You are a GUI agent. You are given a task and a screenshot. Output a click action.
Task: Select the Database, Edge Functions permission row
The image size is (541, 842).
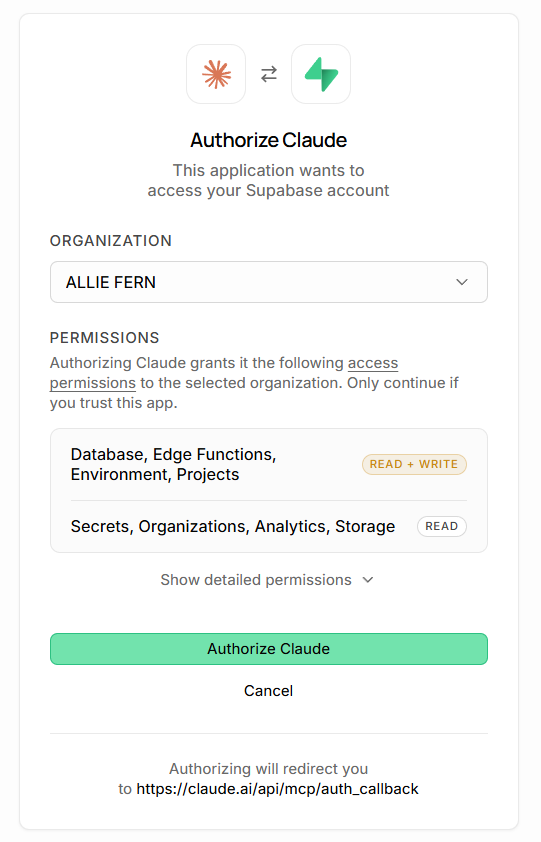coord(269,464)
